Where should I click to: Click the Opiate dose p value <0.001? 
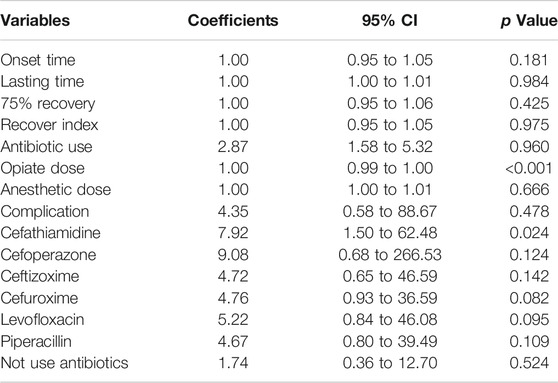529,168
